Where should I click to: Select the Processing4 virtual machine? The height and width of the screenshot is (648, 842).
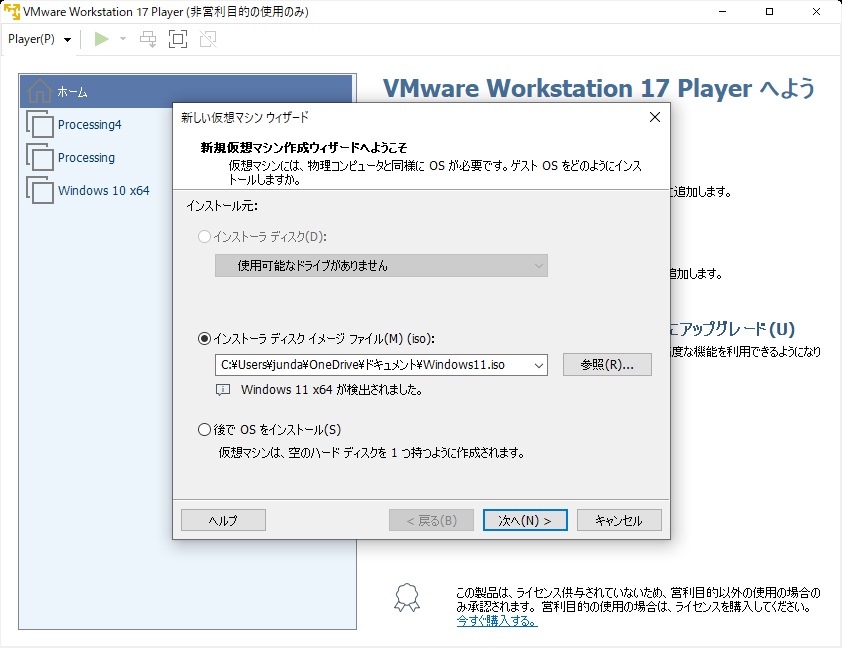(90, 125)
